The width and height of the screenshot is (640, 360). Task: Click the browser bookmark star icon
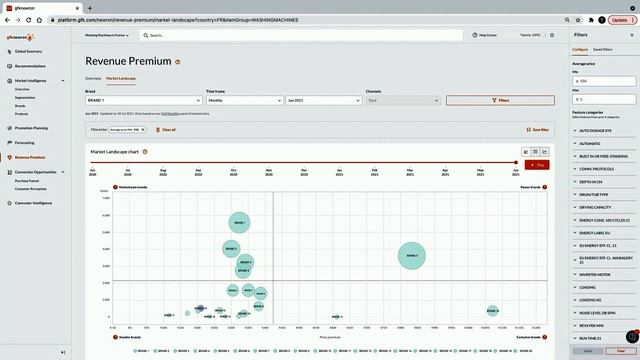point(578,20)
